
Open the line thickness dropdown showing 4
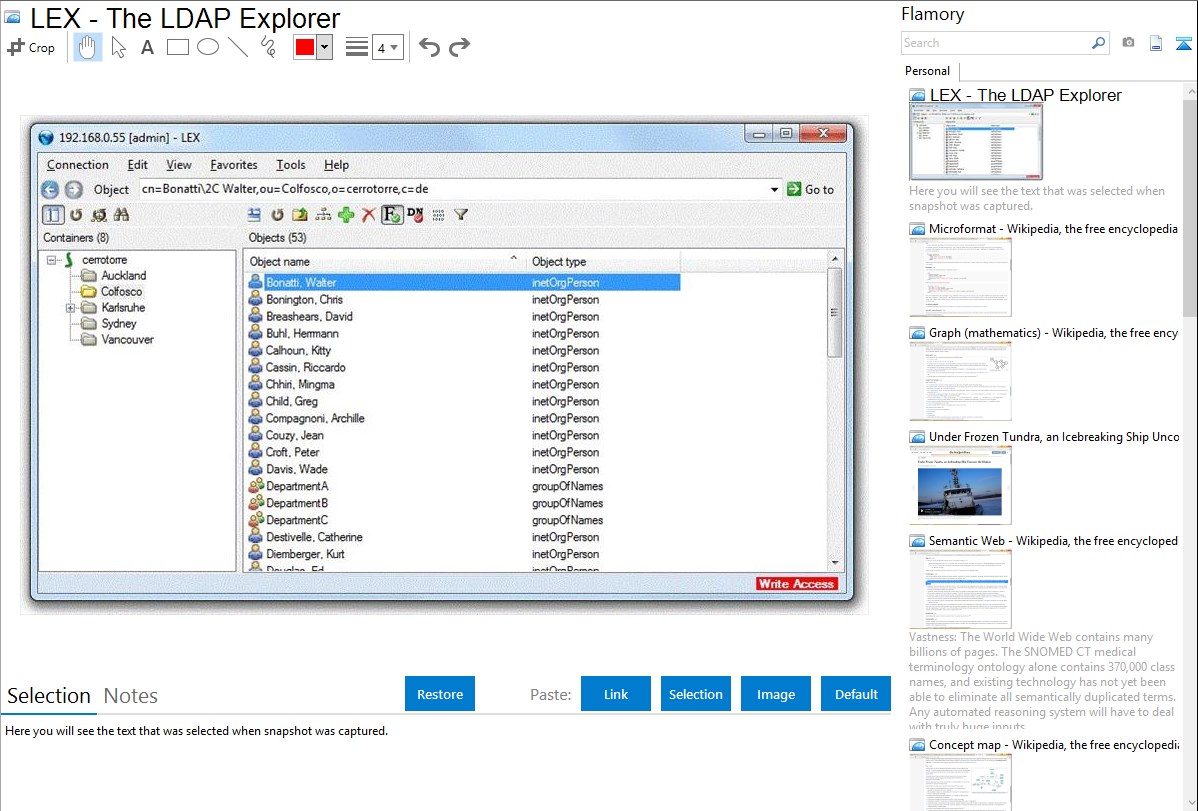pos(387,47)
